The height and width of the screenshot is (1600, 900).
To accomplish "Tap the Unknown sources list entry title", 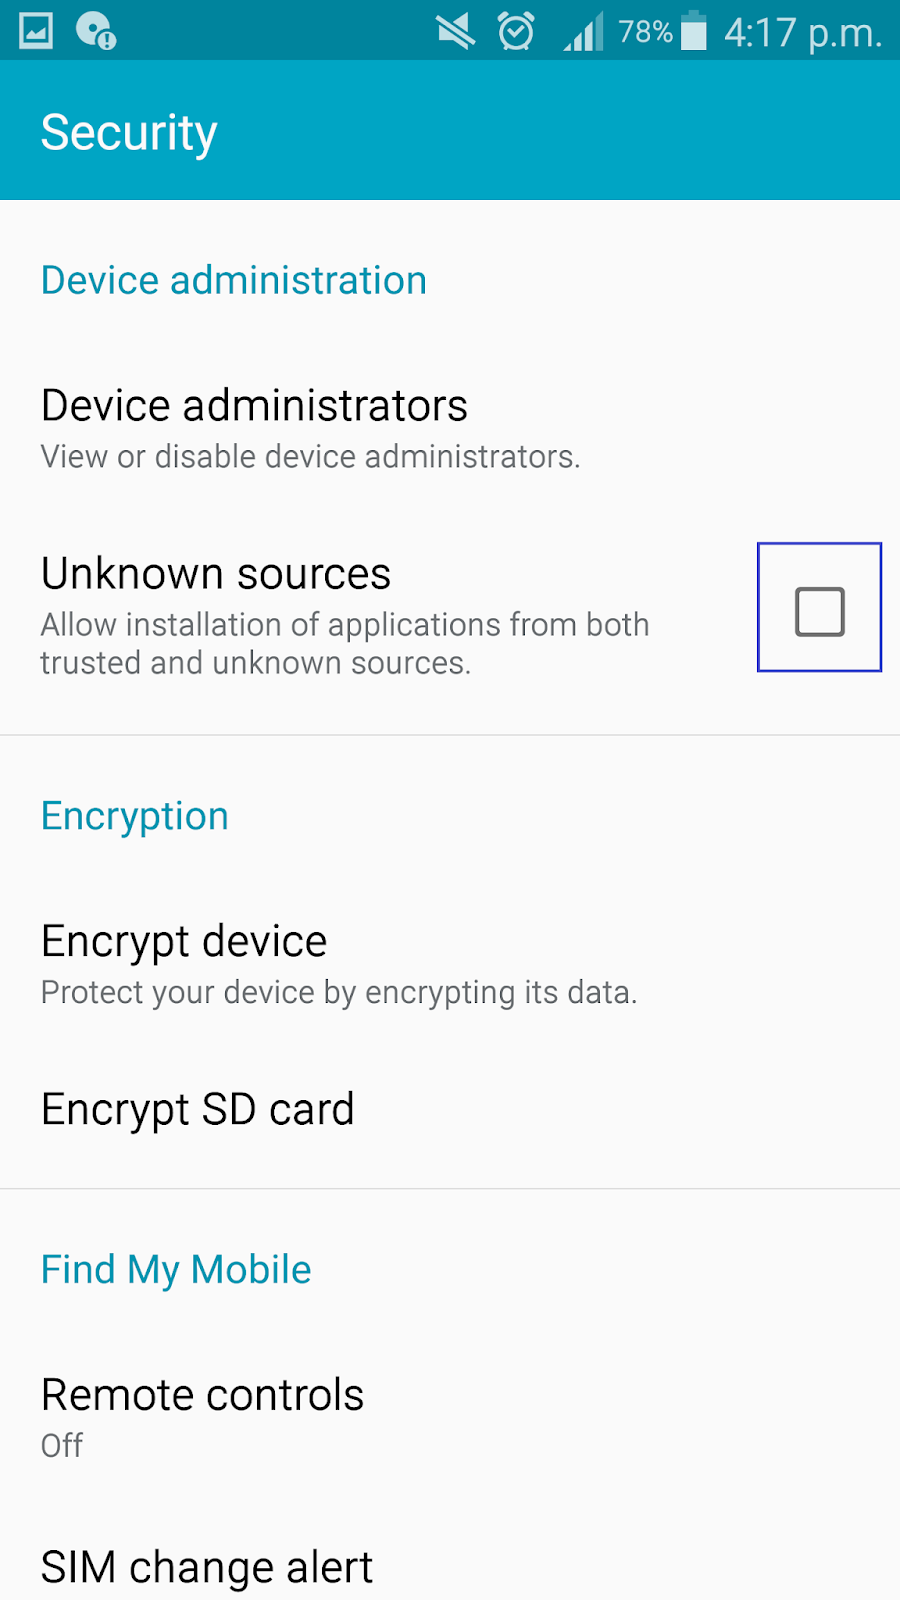I will tap(216, 574).
